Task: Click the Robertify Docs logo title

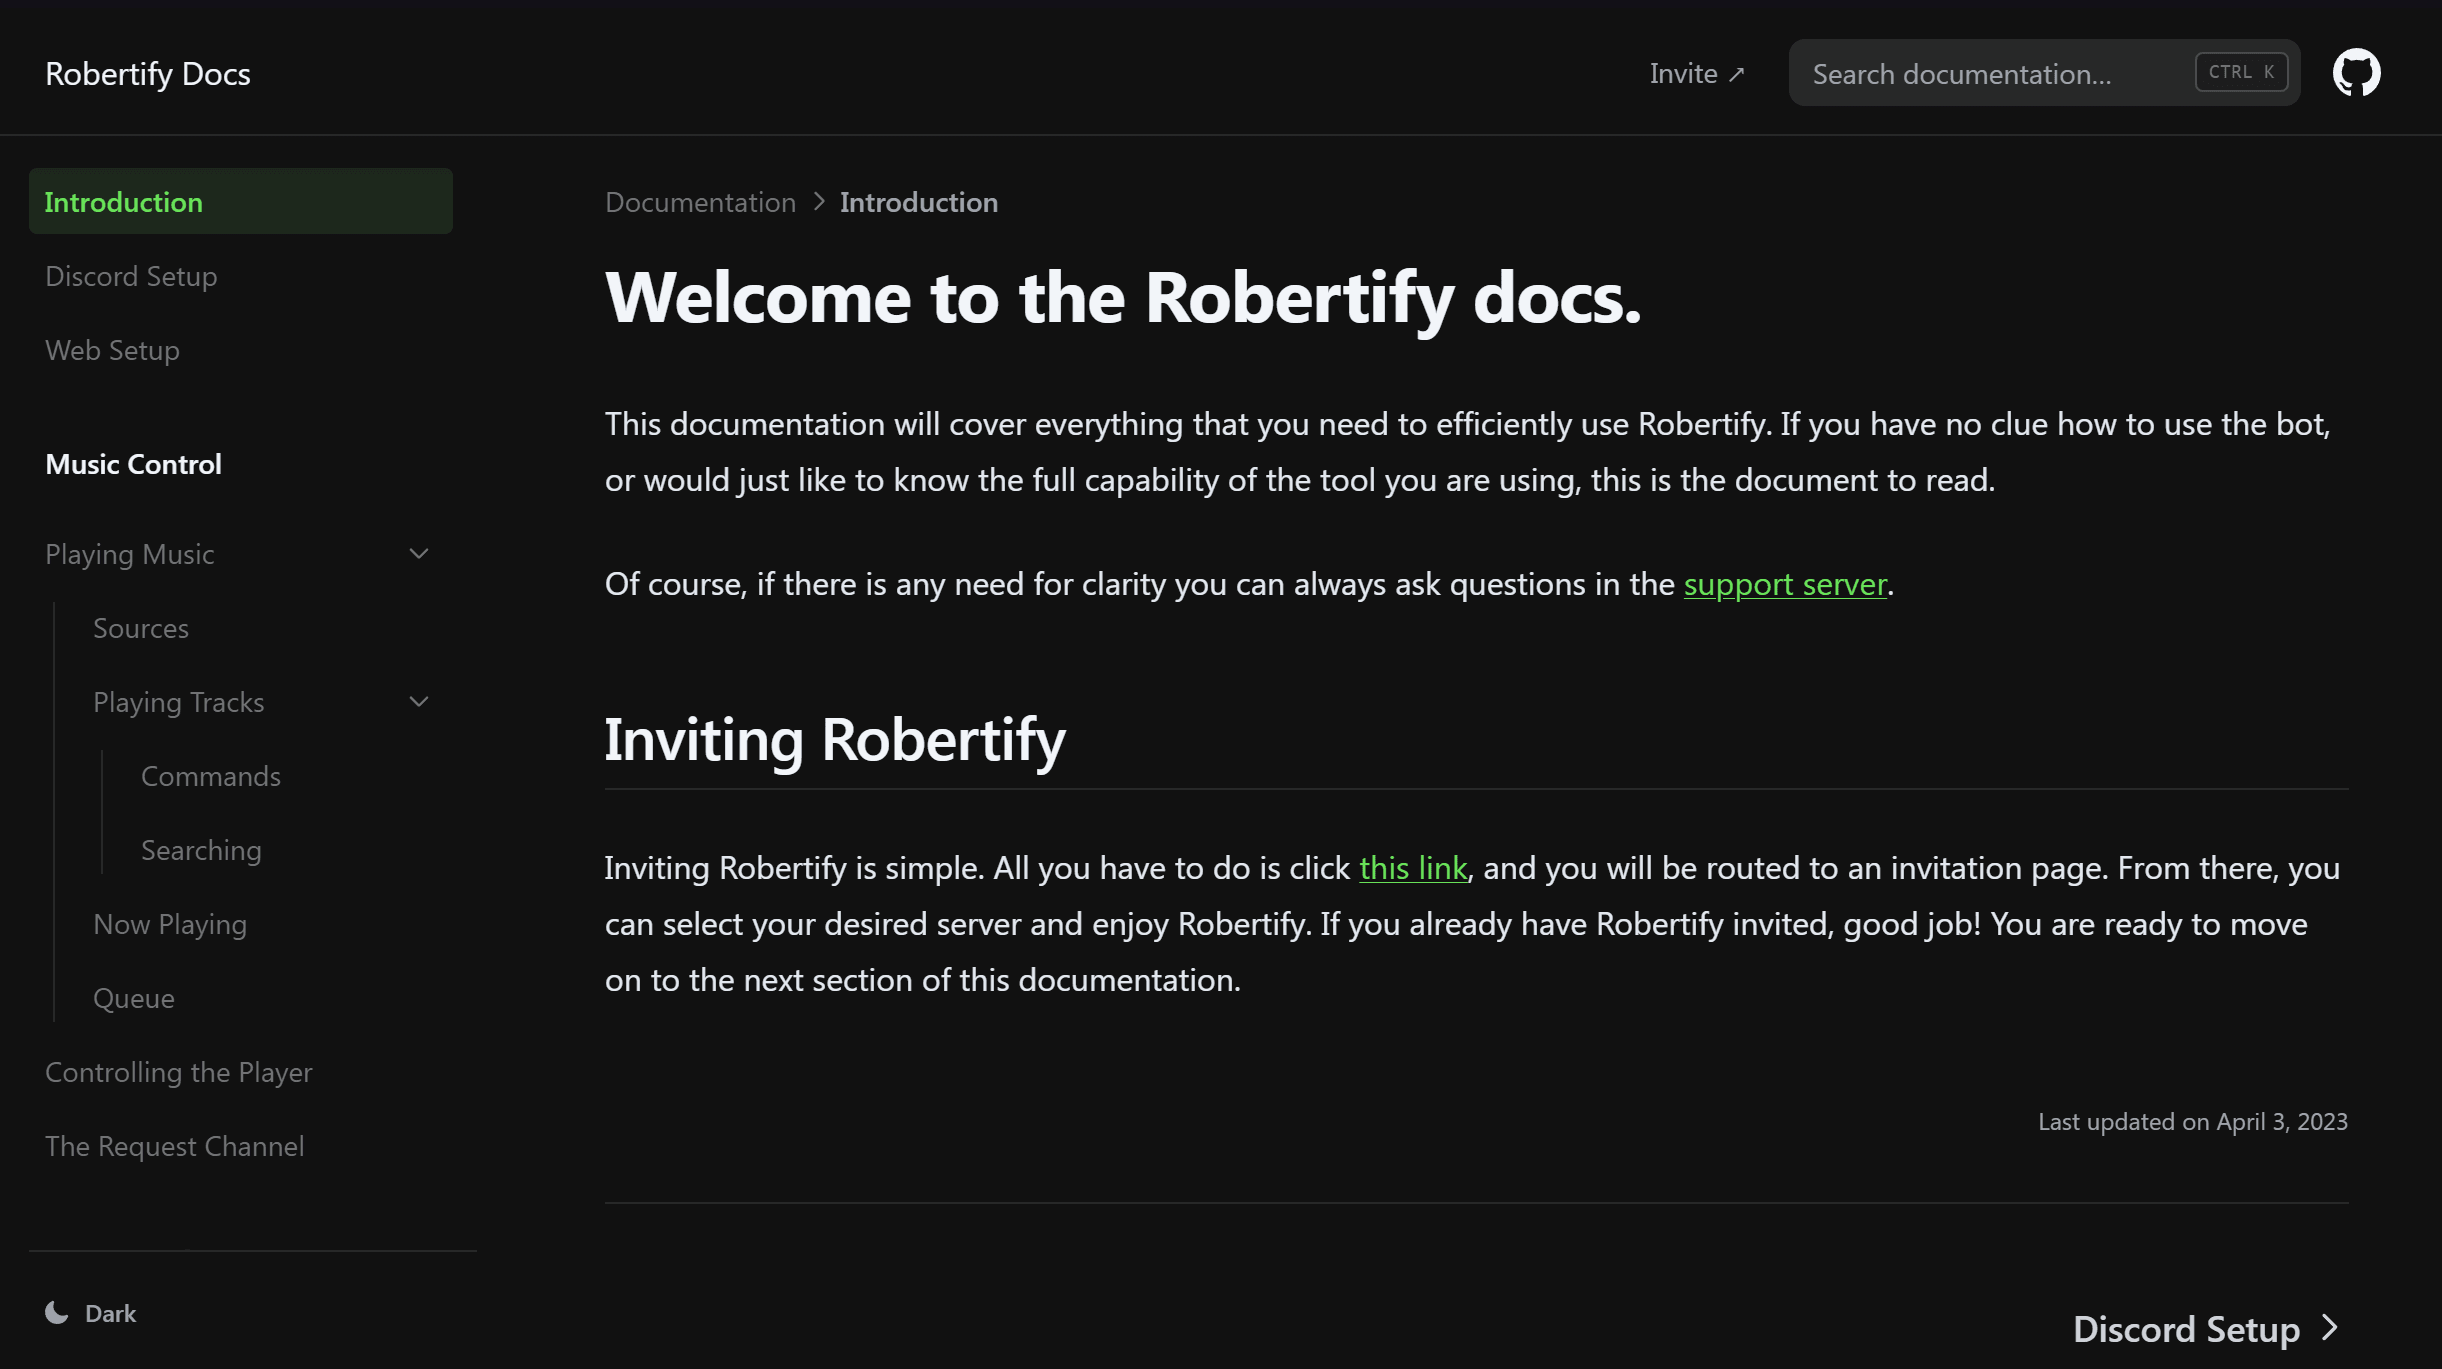Action: 148,74
